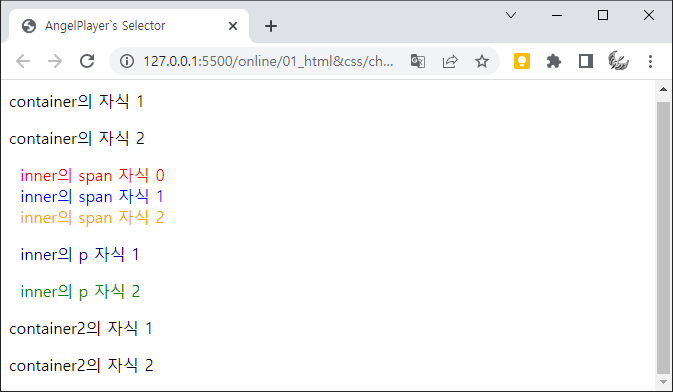
Task: Open the Chrome three-dot menu
Action: (x=650, y=61)
